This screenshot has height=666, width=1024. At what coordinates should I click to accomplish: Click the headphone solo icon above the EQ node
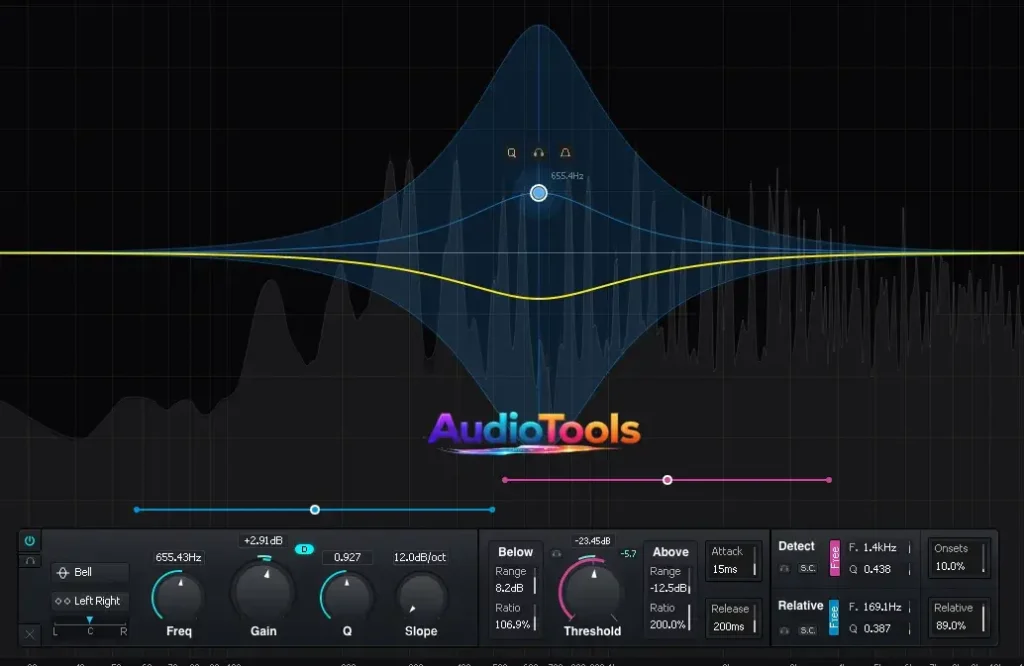(538, 152)
